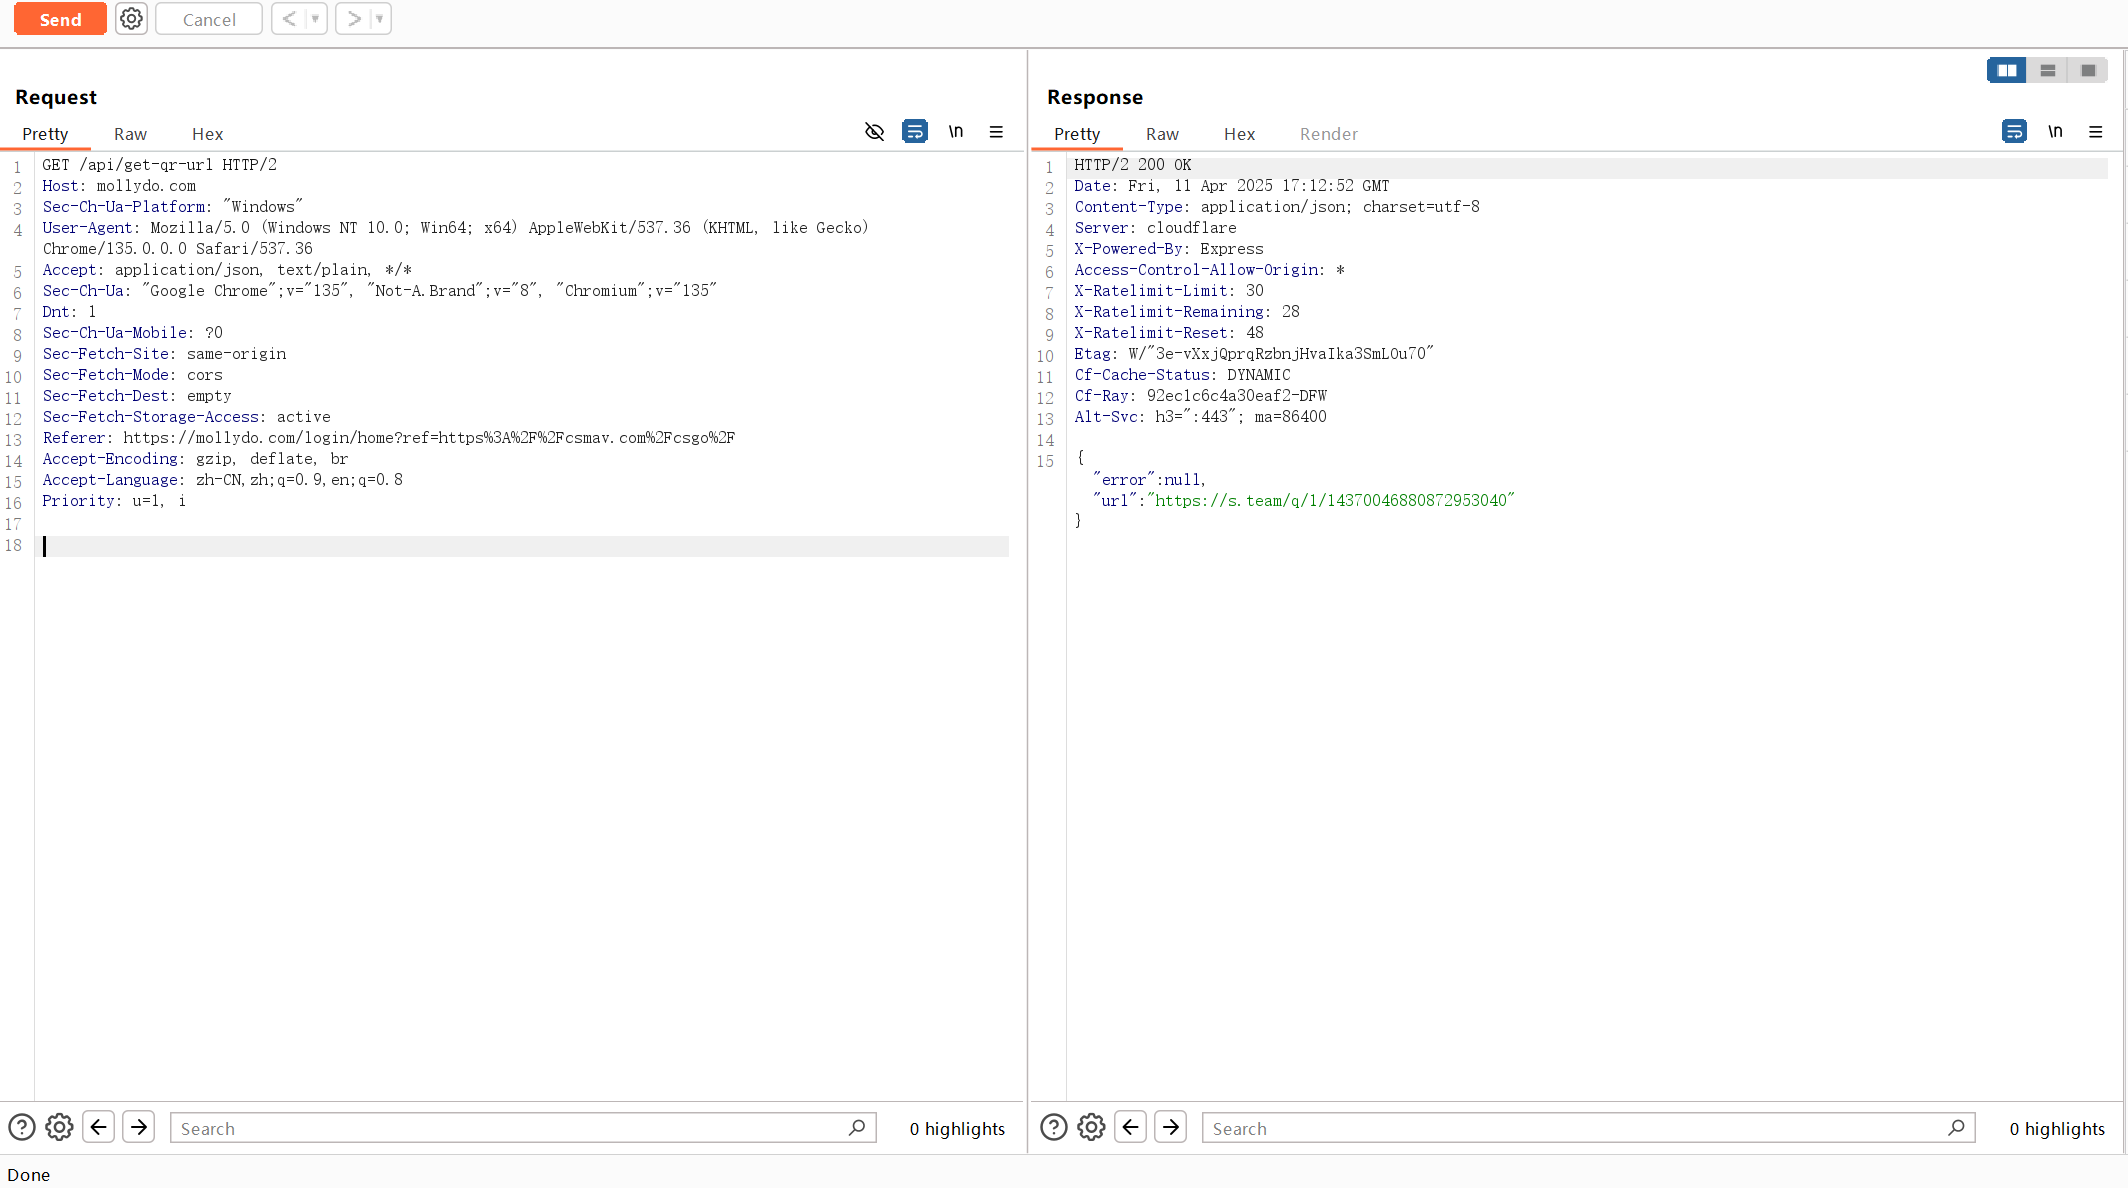Switch Request view to Raw tab
Screen dimensions: 2128x1188
(x=130, y=134)
